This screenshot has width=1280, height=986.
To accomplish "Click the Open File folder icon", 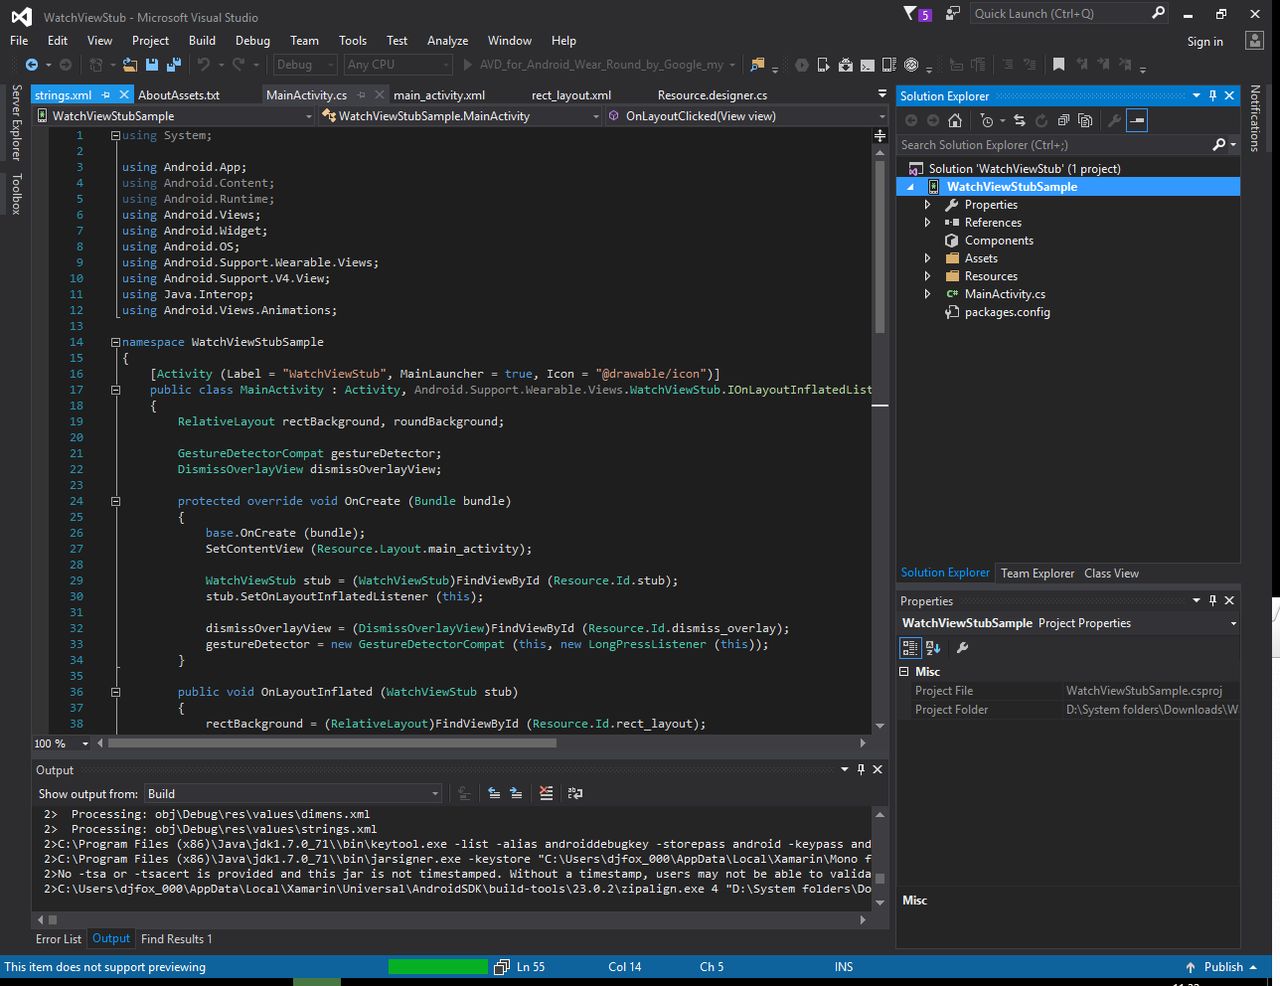I will point(130,65).
